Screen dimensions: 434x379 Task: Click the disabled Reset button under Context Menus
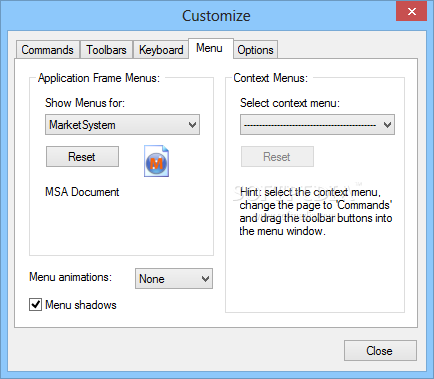[277, 156]
